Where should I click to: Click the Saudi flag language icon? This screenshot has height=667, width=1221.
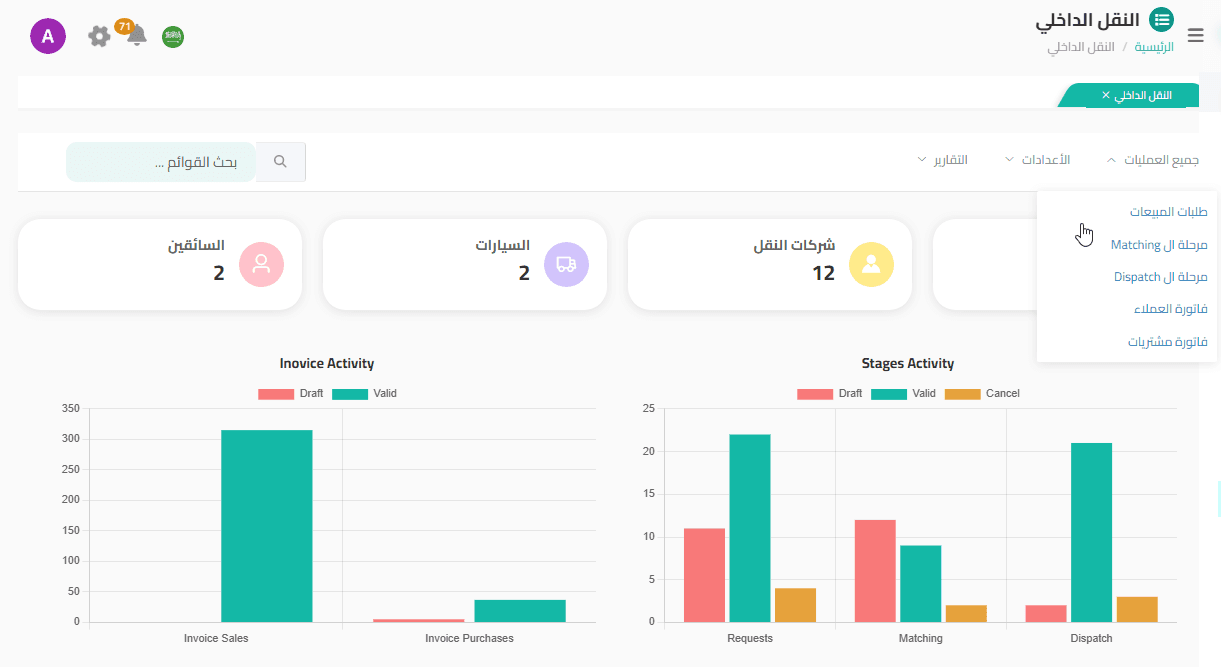tap(173, 37)
